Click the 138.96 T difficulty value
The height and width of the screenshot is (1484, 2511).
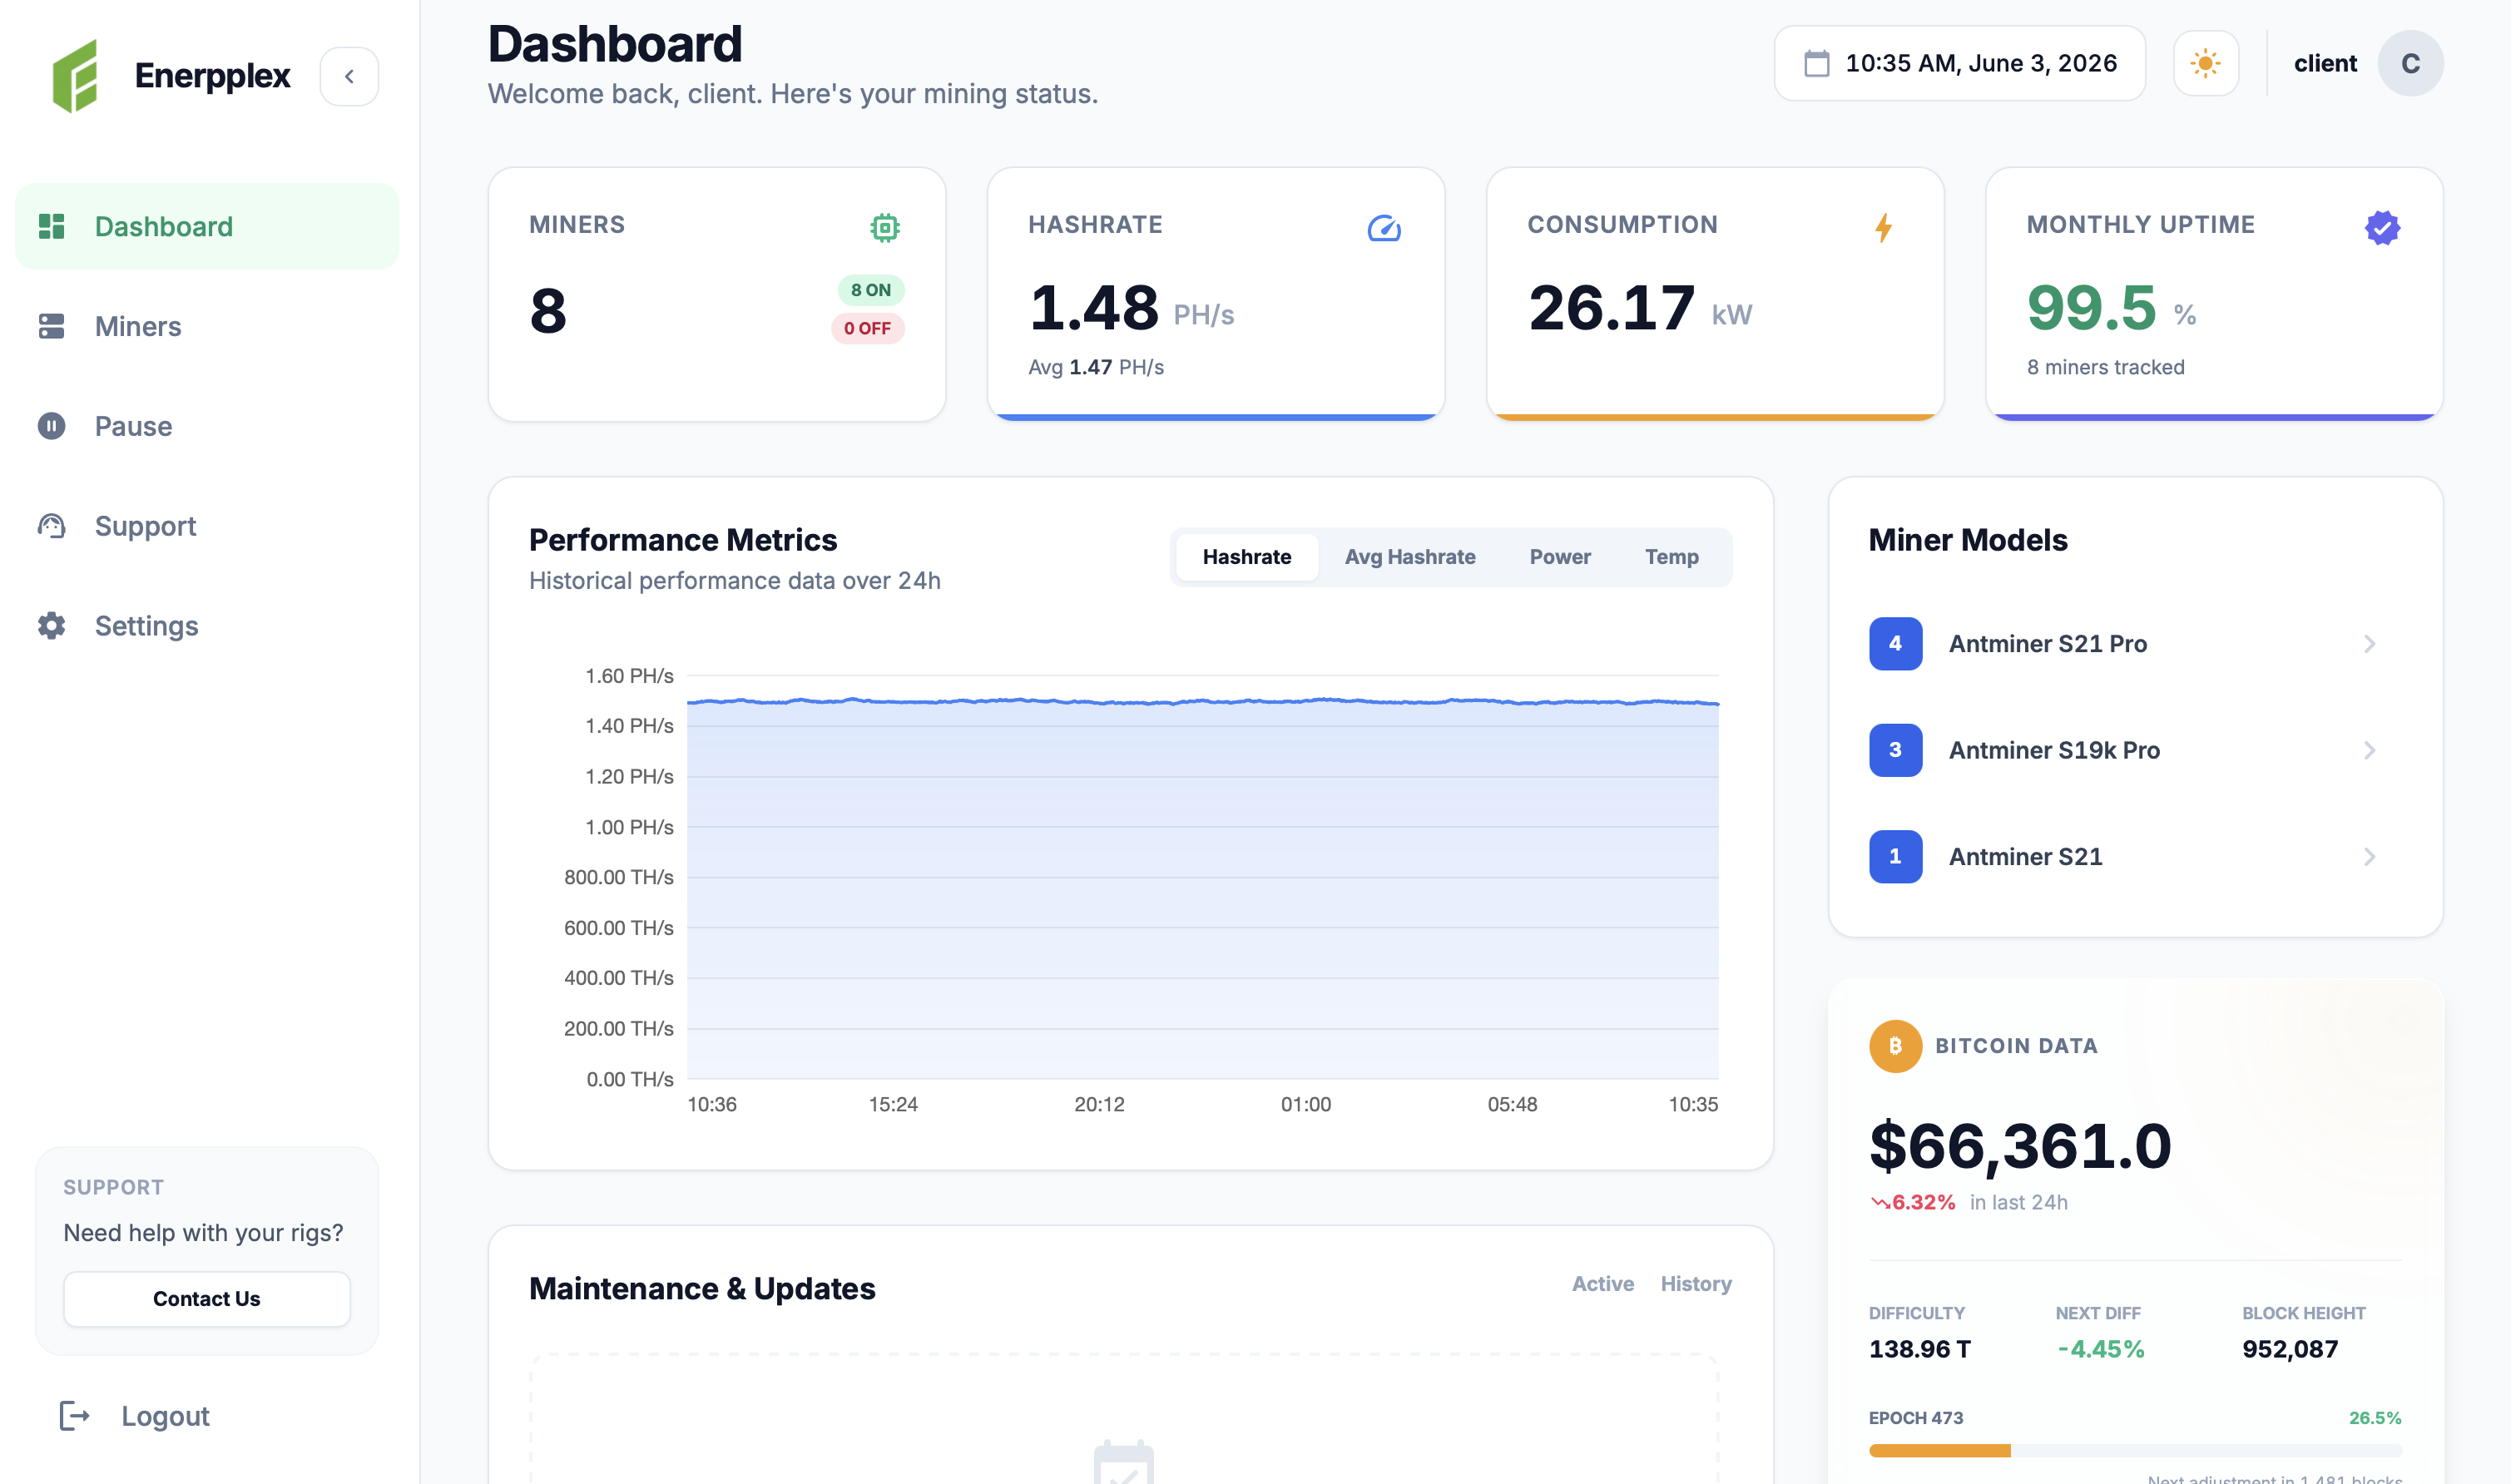[x=1919, y=1349]
